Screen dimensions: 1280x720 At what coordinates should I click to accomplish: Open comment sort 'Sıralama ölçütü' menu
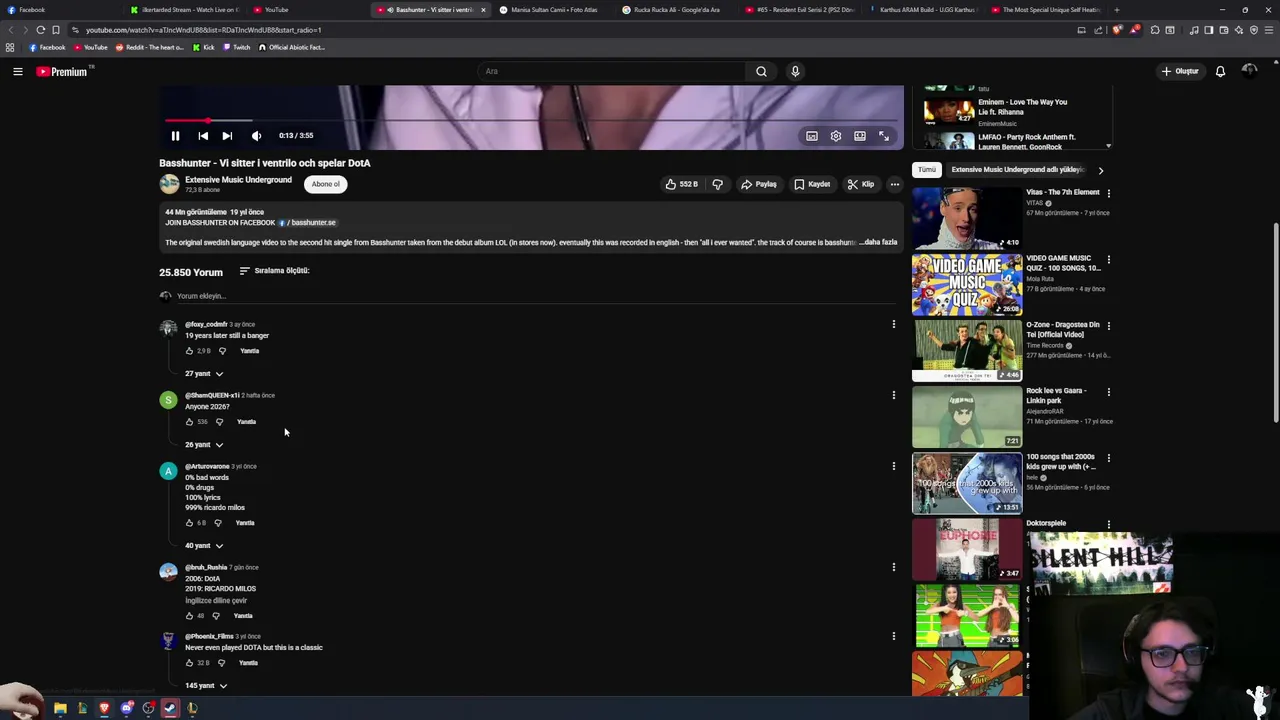coord(274,271)
